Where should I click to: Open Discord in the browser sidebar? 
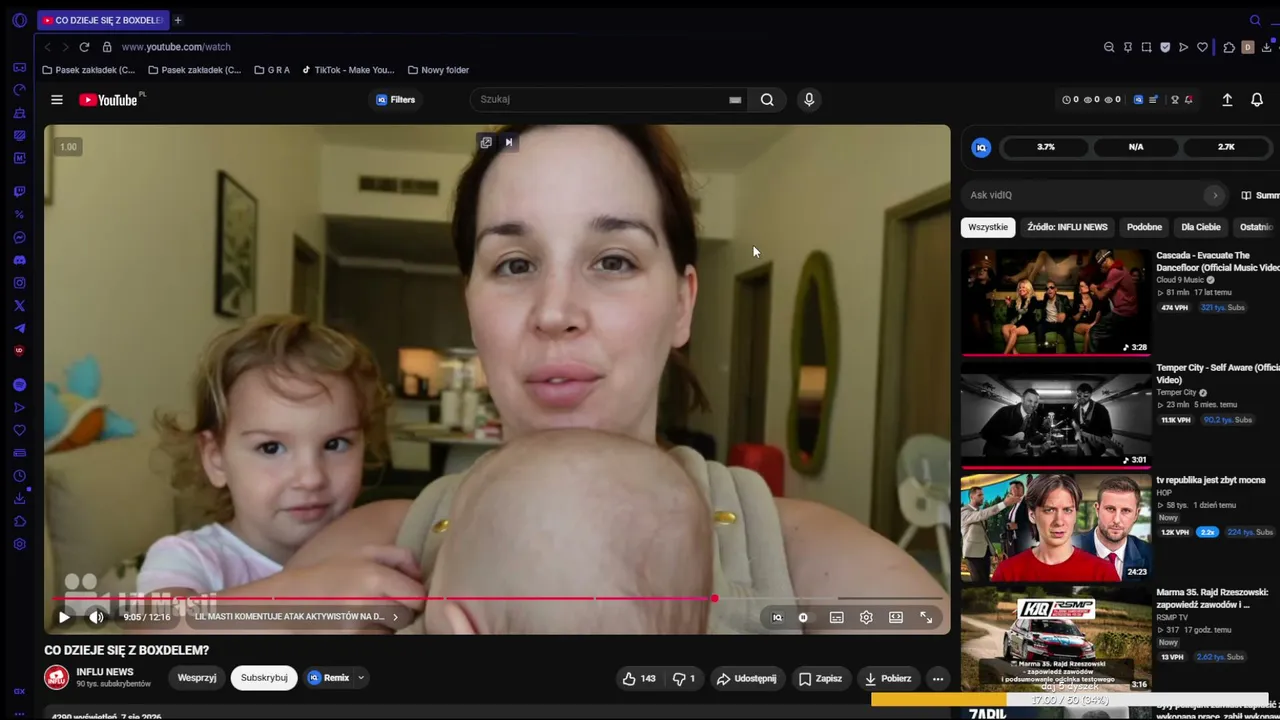[19, 260]
